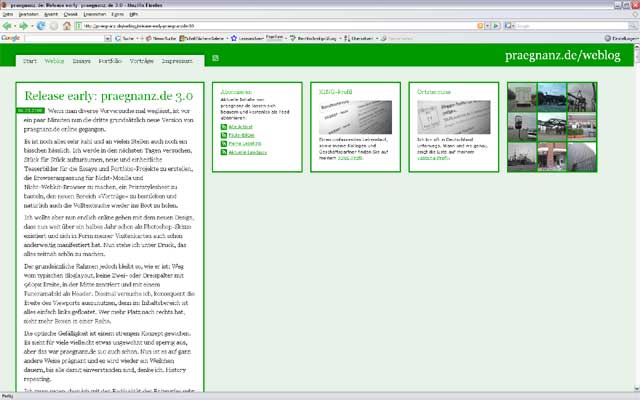Click the first feed link under Abonnieren
The width and height of the screenshot is (640, 400).
[x=240, y=127]
